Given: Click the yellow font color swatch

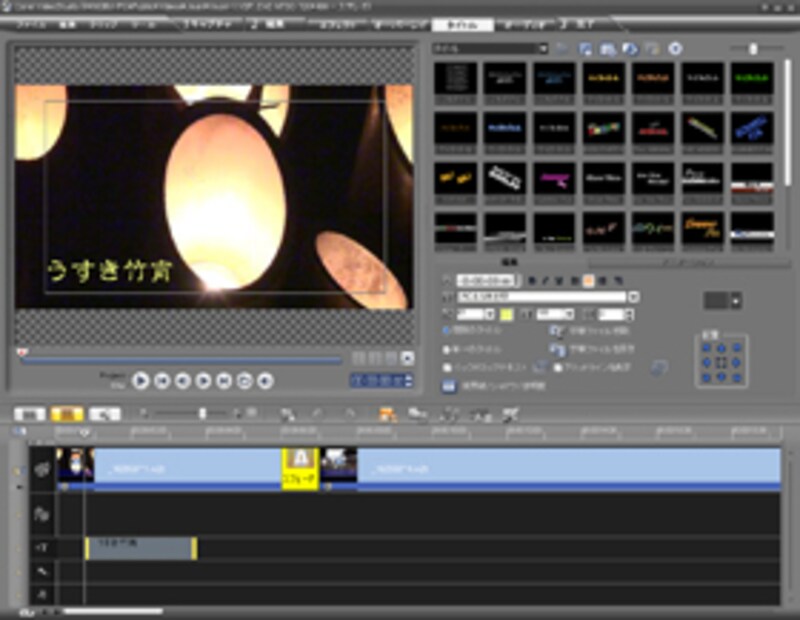Looking at the screenshot, I should coord(506,314).
